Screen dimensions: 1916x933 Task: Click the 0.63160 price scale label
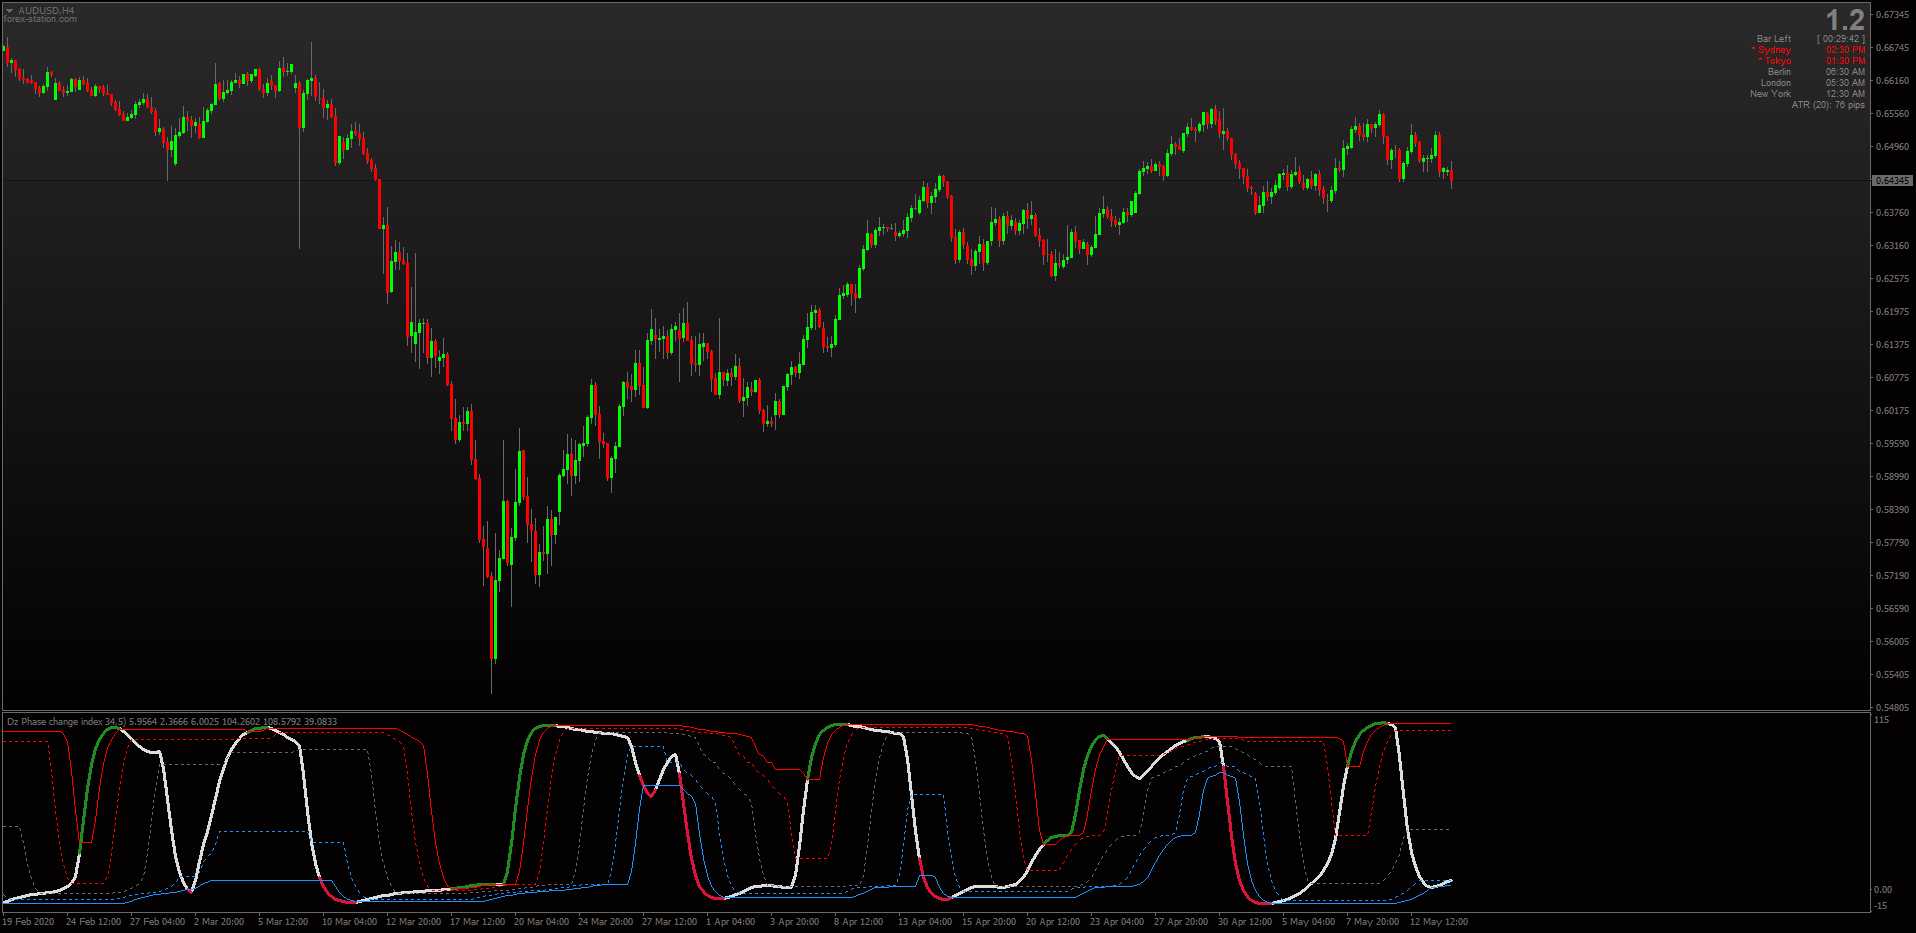[1892, 246]
